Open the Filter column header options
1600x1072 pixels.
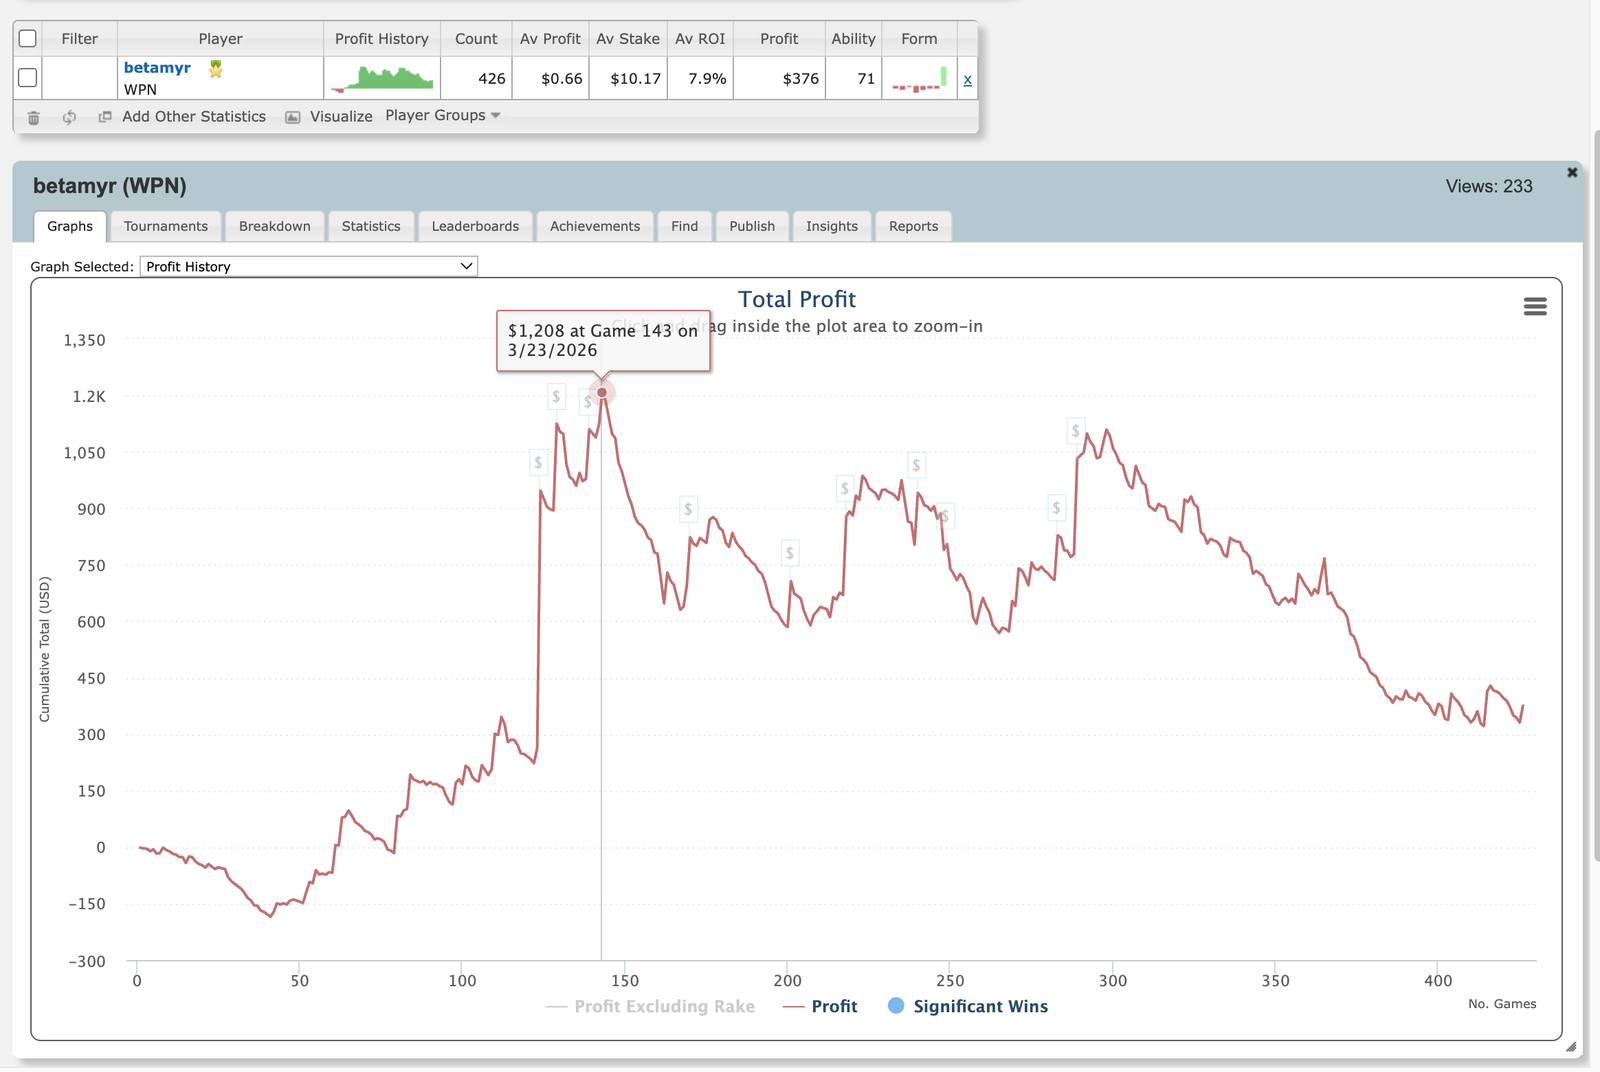point(79,39)
